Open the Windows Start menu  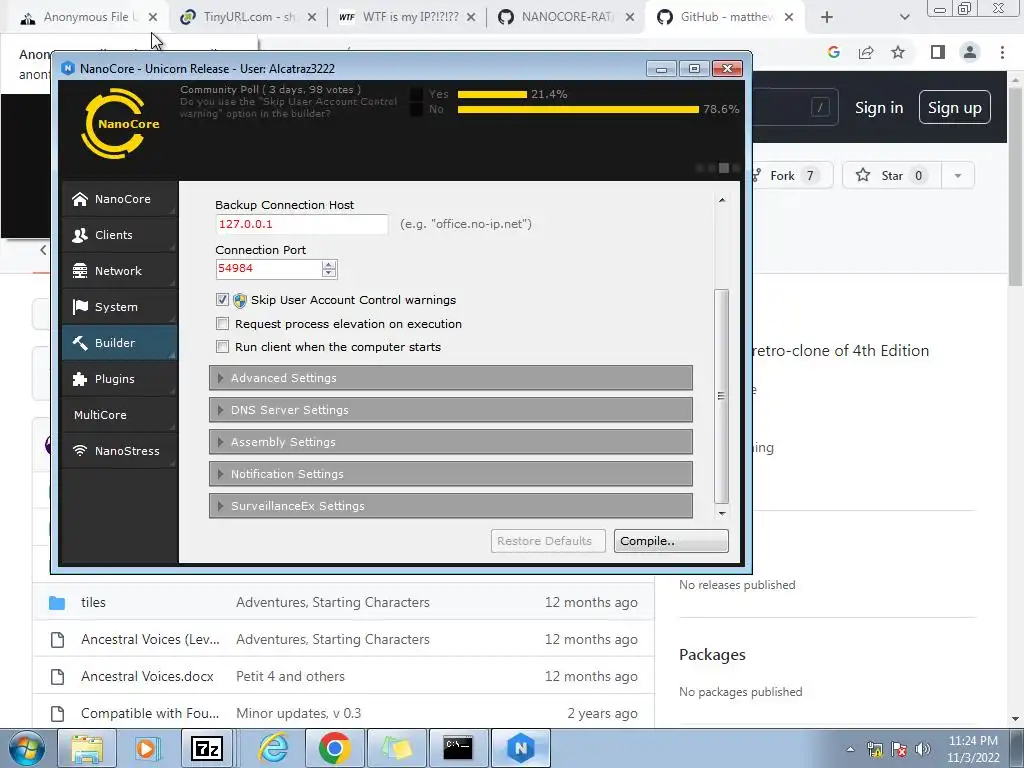click(26, 748)
